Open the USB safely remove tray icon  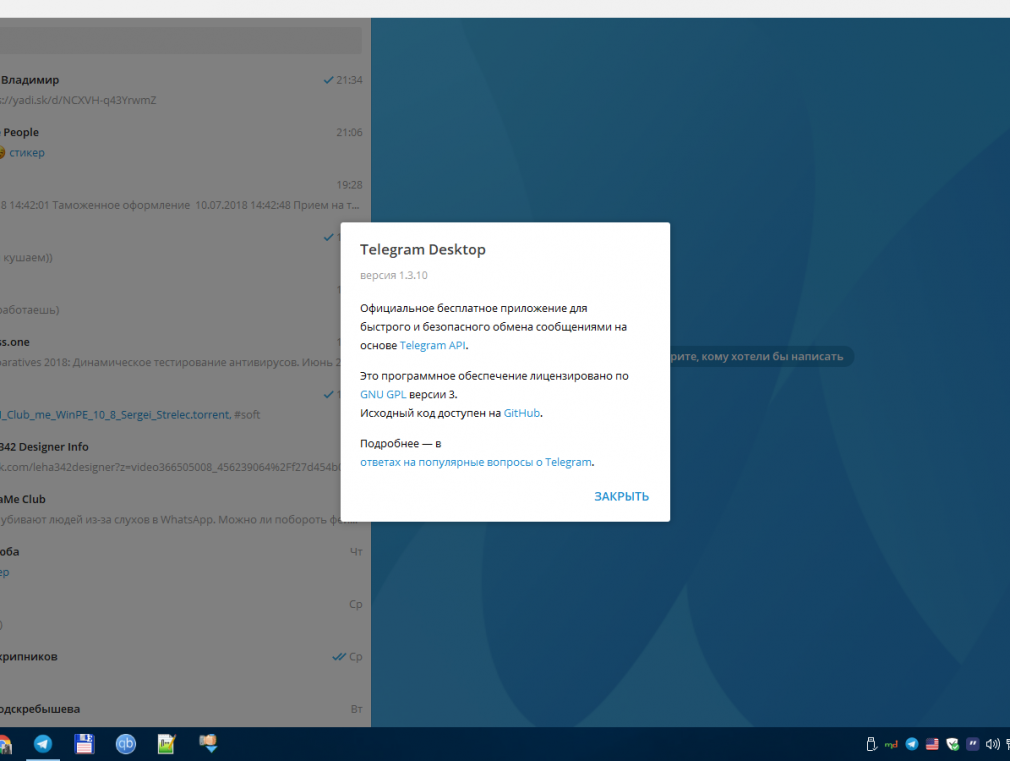pyautogui.click(x=871, y=744)
